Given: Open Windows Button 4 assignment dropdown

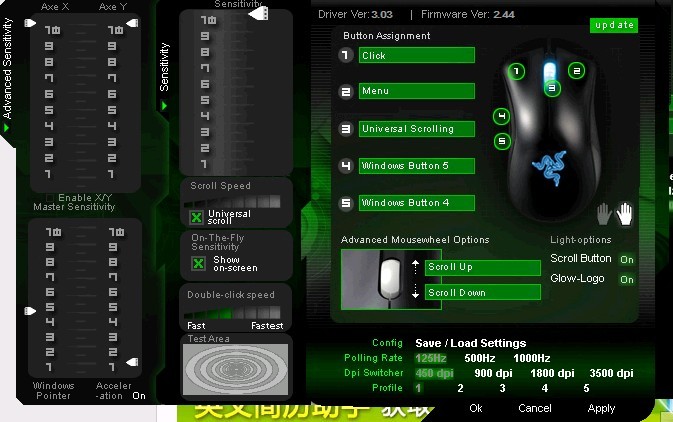Looking at the screenshot, I should point(417,203).
